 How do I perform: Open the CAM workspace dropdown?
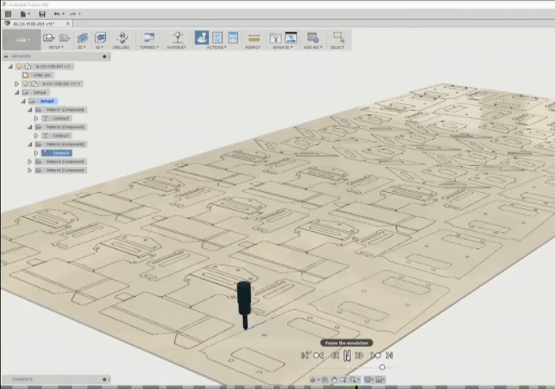coord(22,40)
